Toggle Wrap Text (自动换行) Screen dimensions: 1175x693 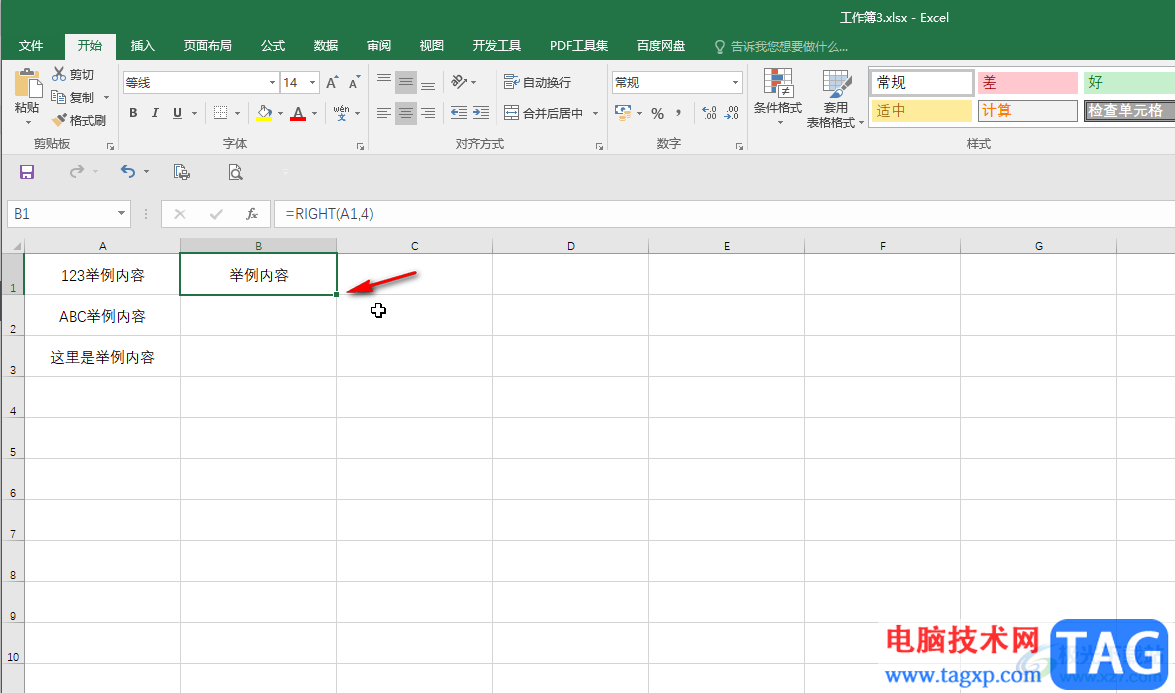point(537,82)
